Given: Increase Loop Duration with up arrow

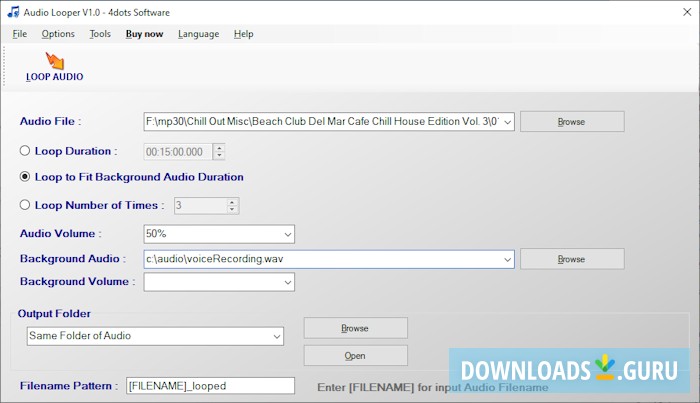Looking at the screenshot, I should click(x=219, y=148).
